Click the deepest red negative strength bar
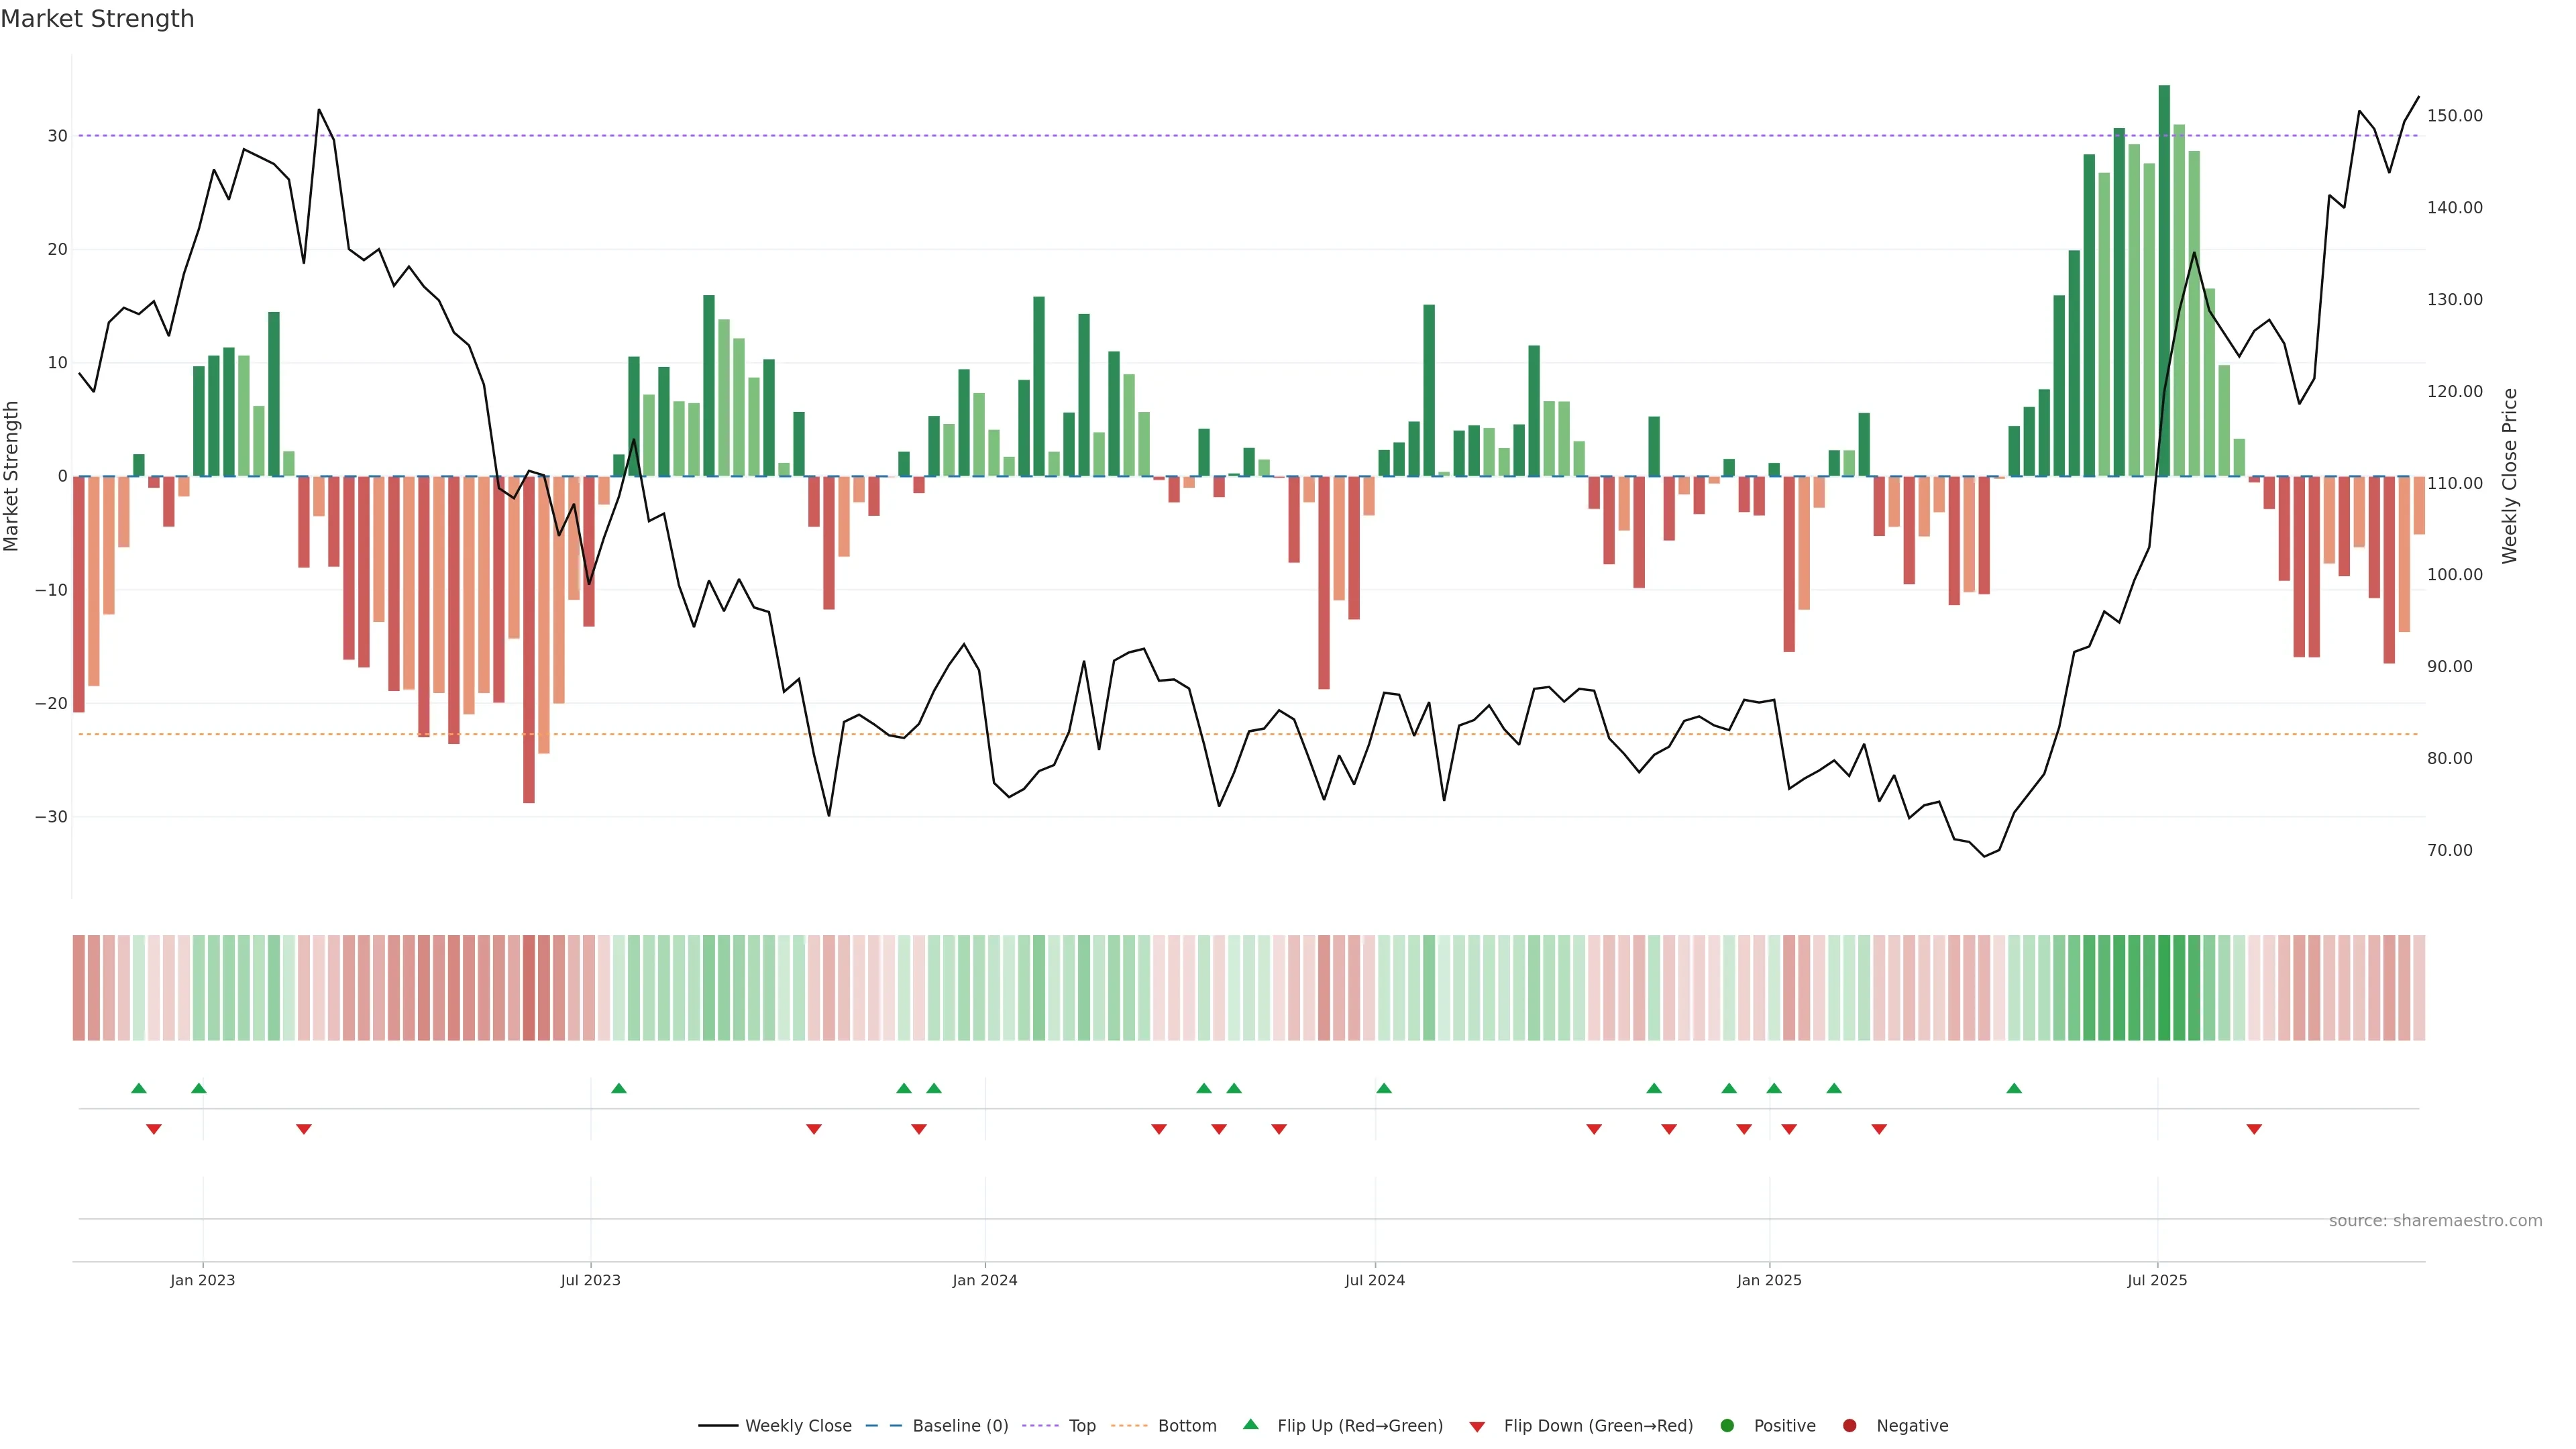Image resolution: width=2576 pixels, height=1449 pixels. (x=529, y=640)
